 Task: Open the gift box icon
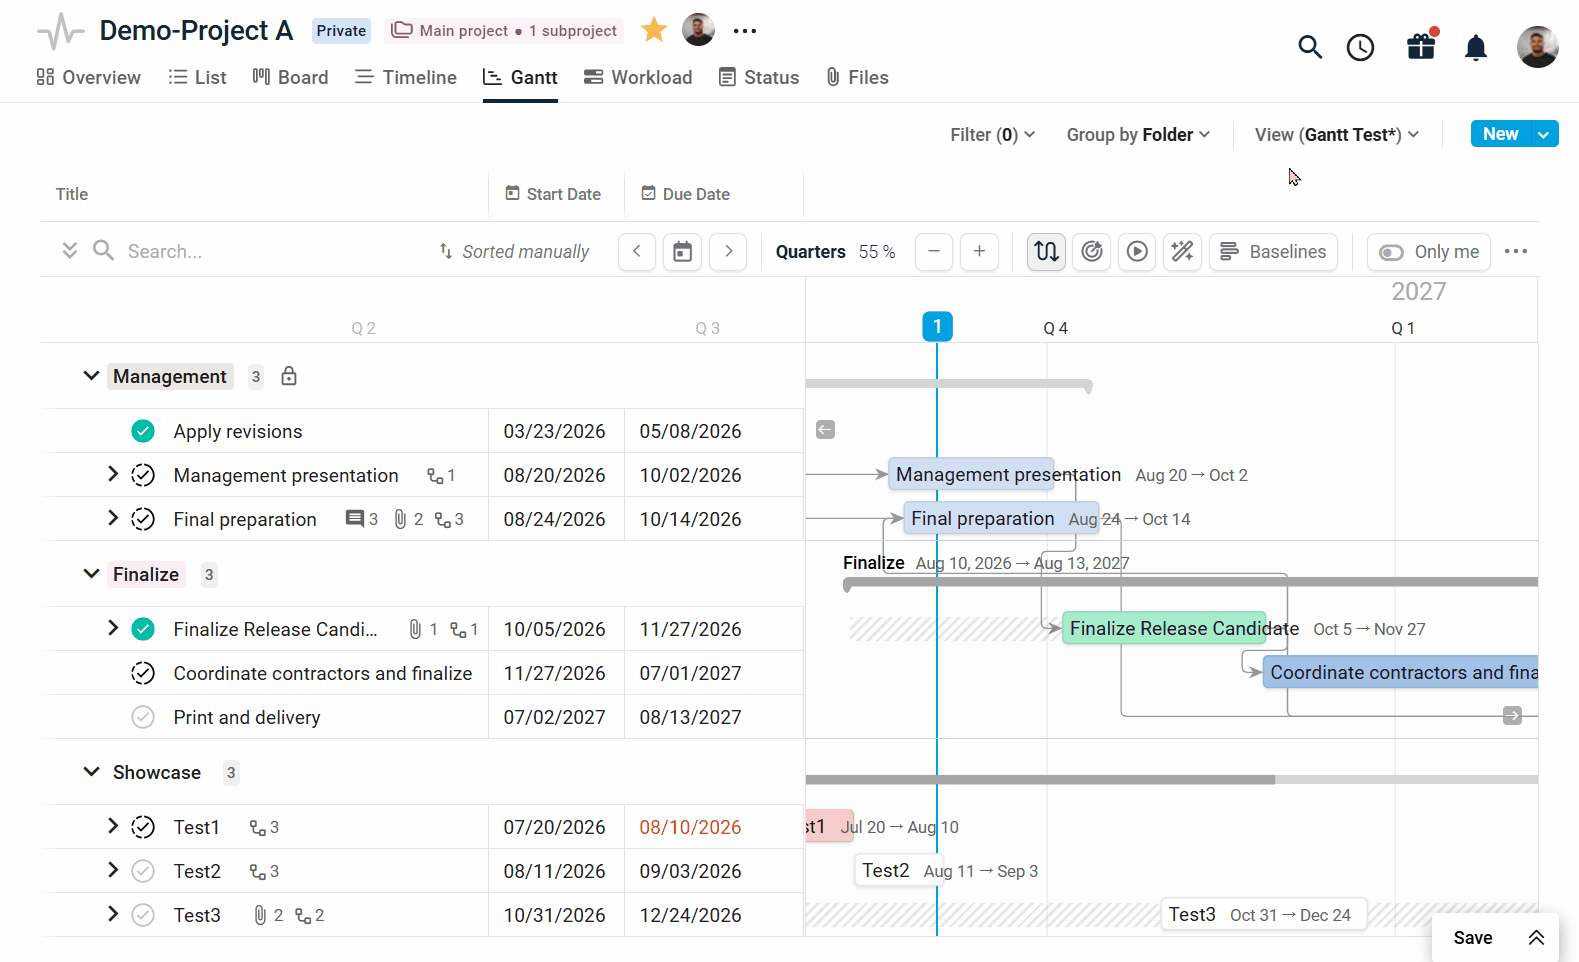coord(1421,46)
